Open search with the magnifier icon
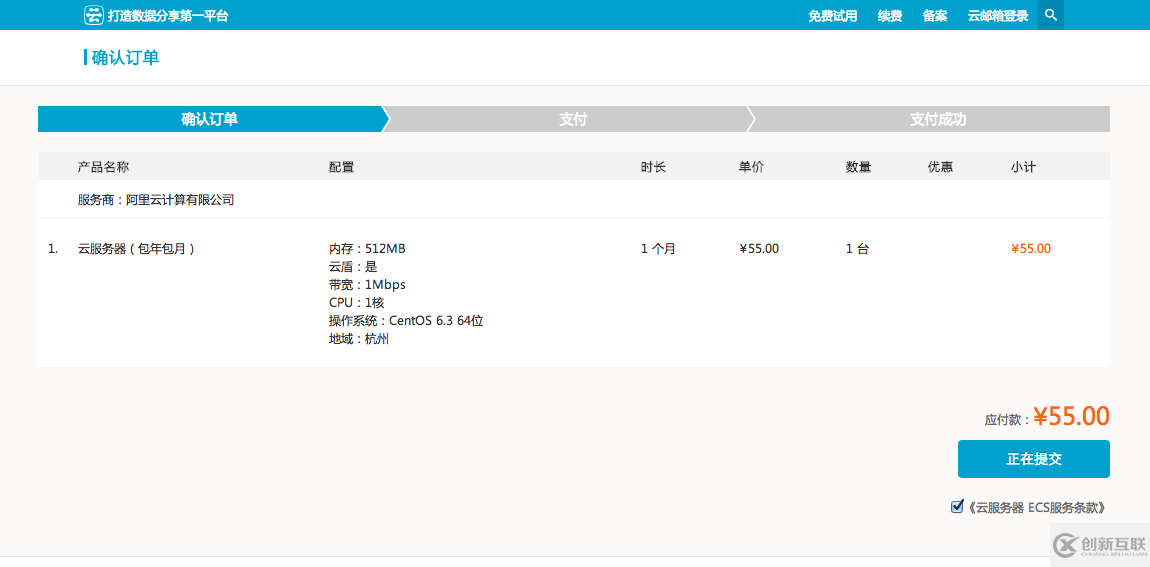This screenshot has width=1150, height=567. [x=1050, y=15]
